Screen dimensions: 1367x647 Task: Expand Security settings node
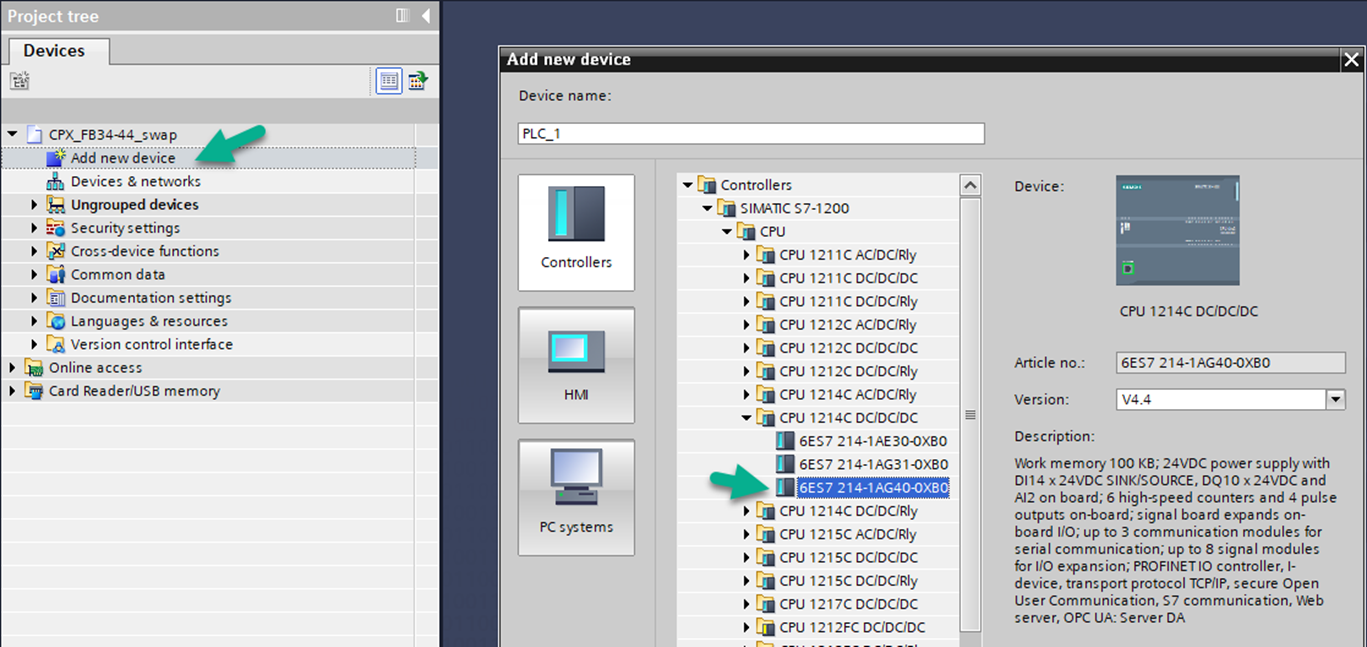[34, 228]
